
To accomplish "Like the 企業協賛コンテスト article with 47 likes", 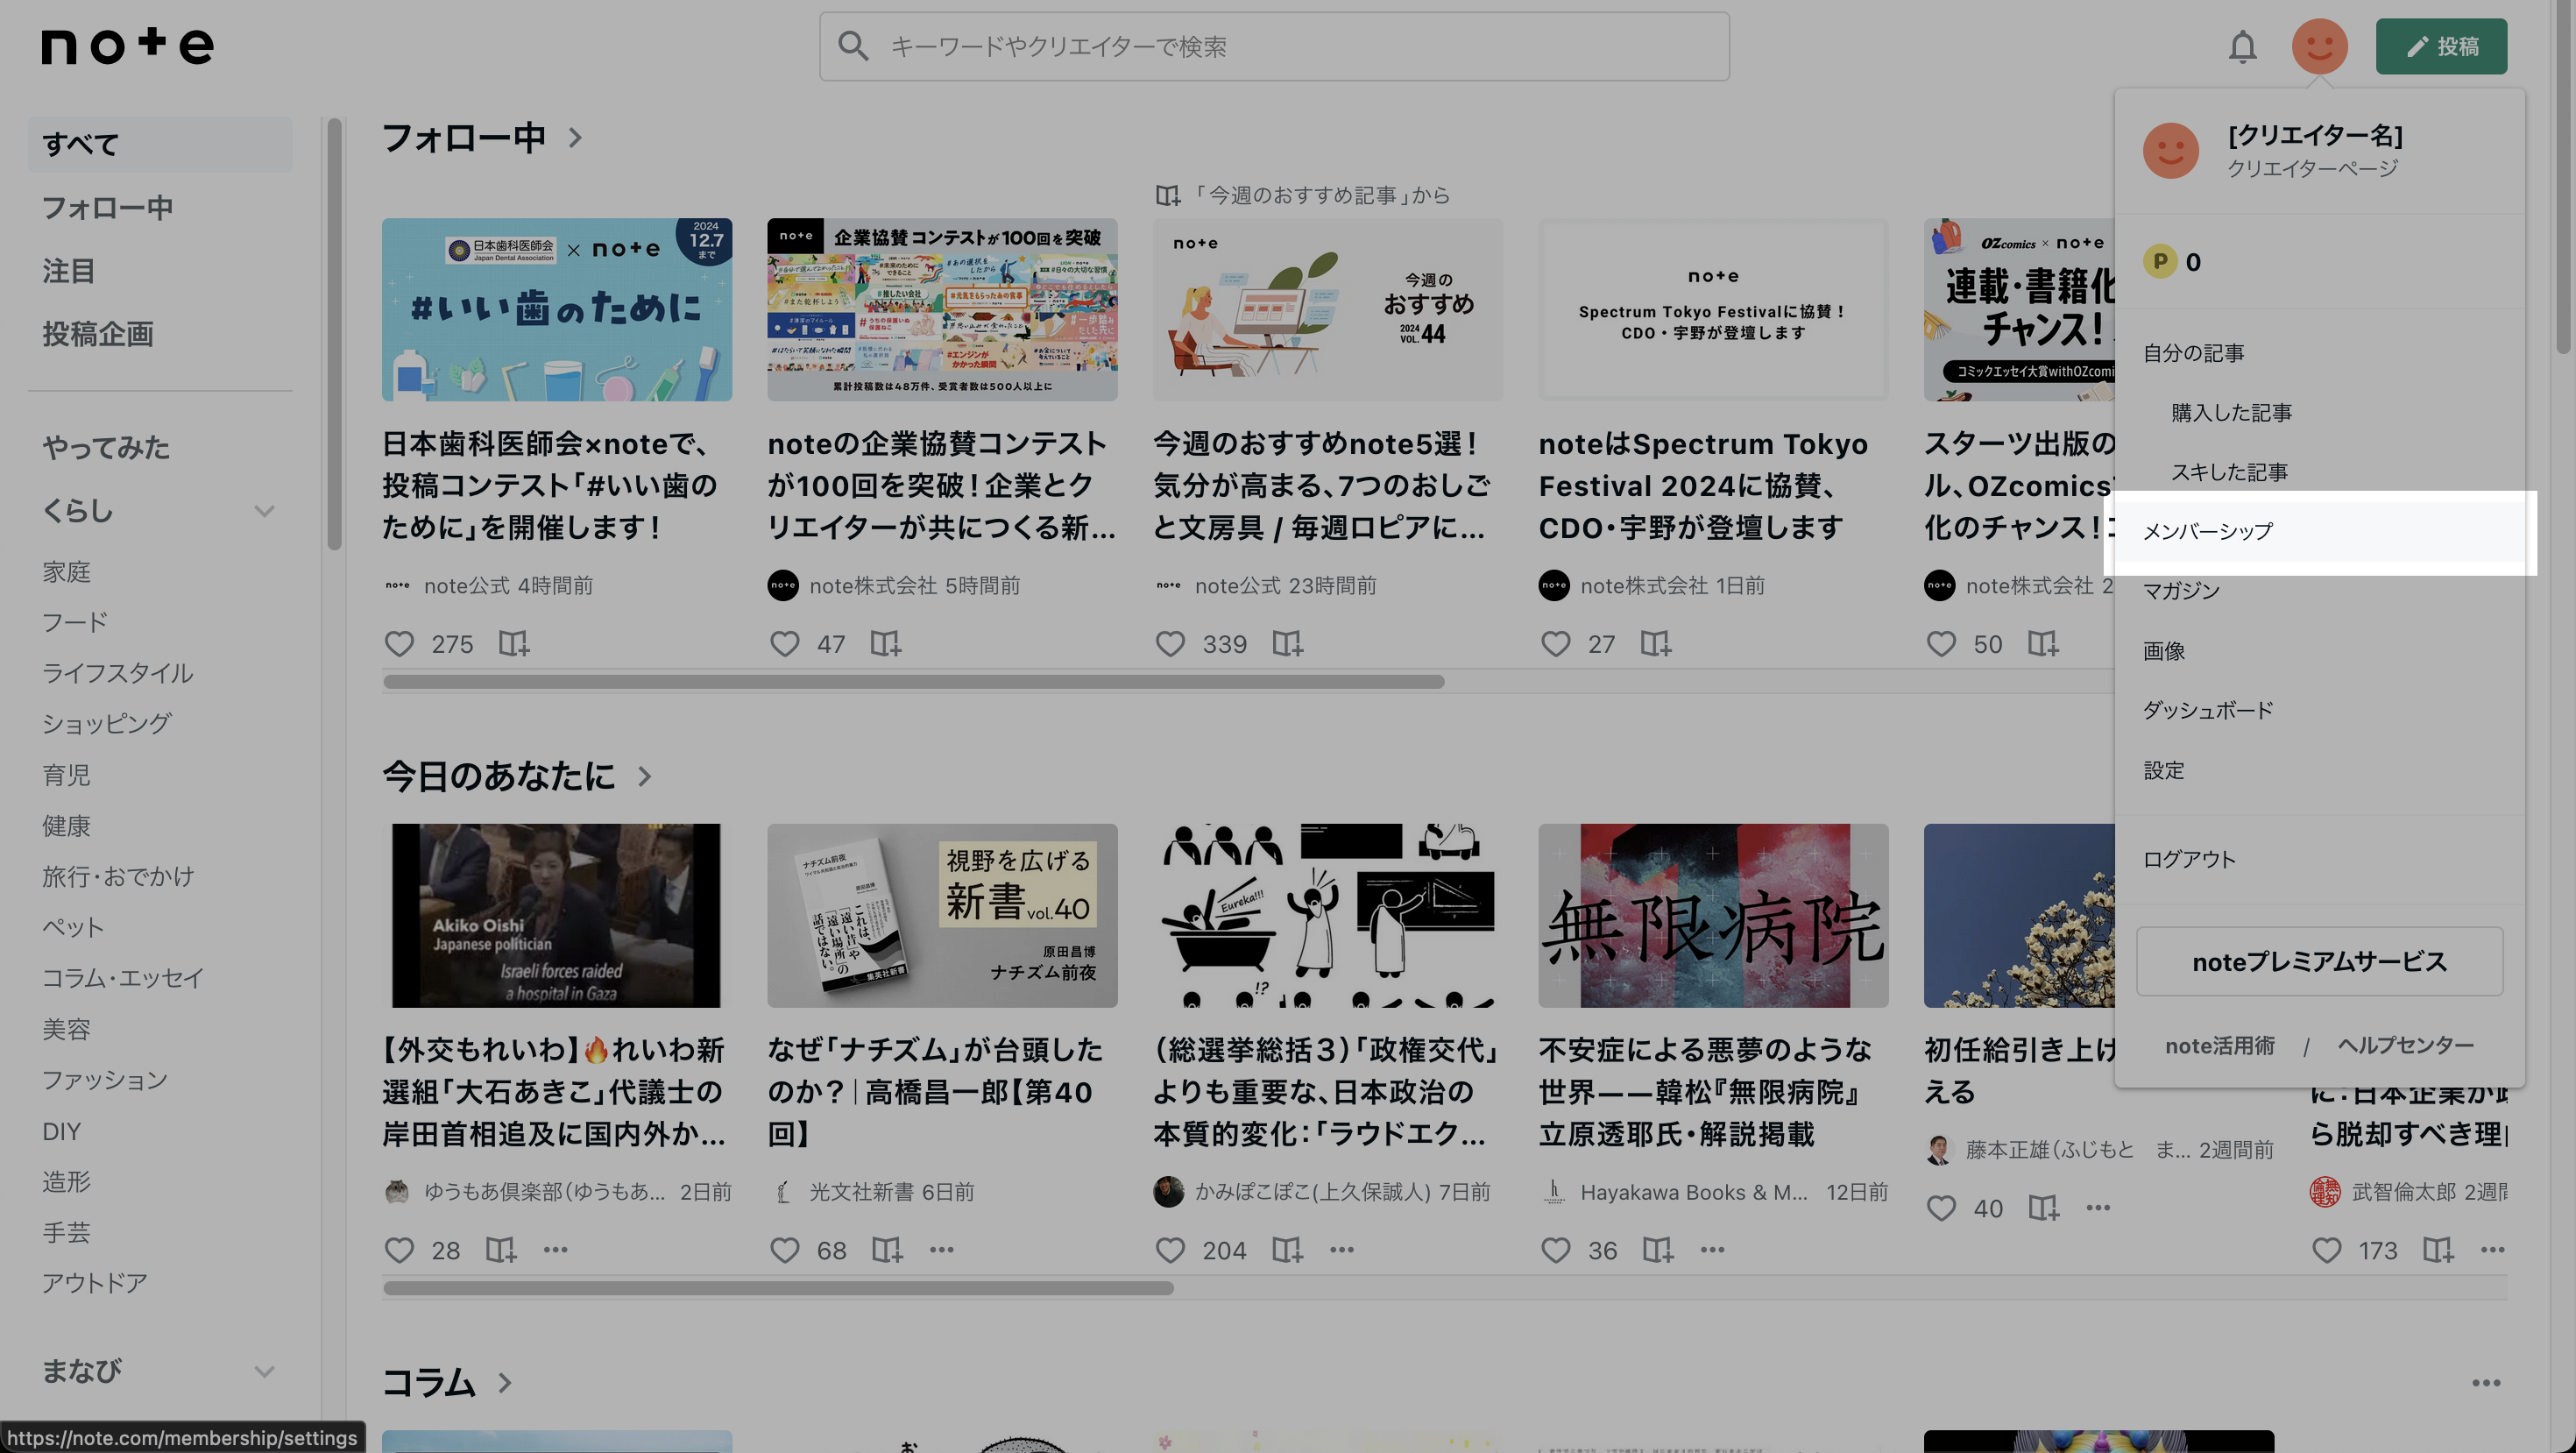I will pos(784,644).
